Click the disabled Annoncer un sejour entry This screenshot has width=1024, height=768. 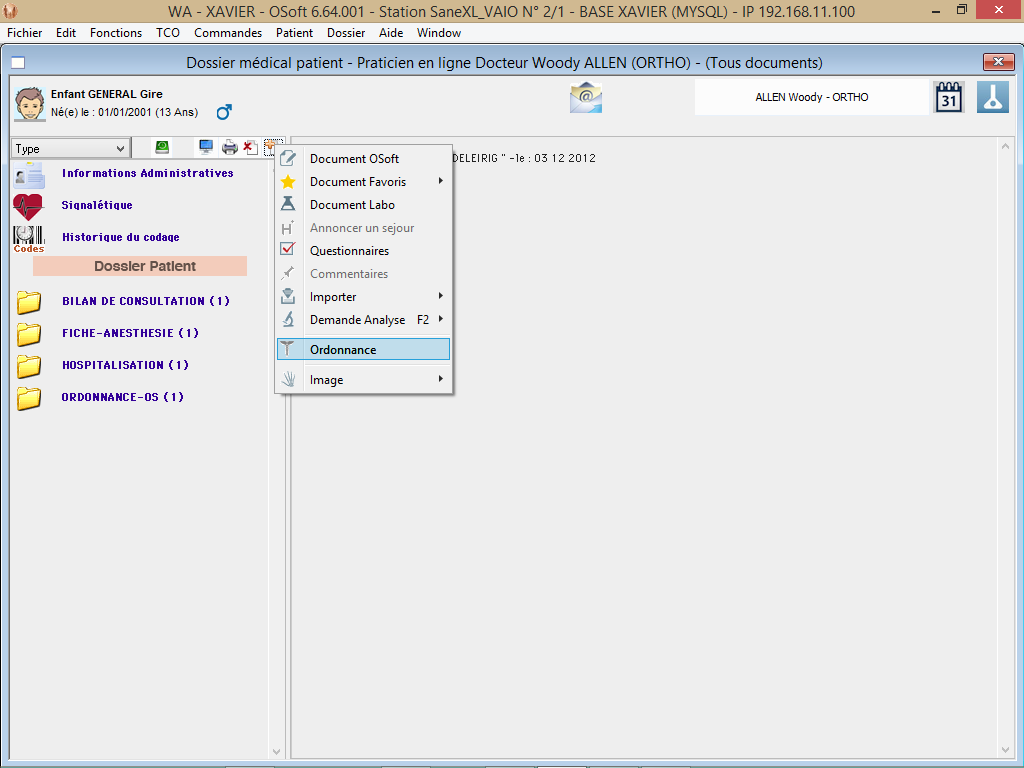point(364,228)
